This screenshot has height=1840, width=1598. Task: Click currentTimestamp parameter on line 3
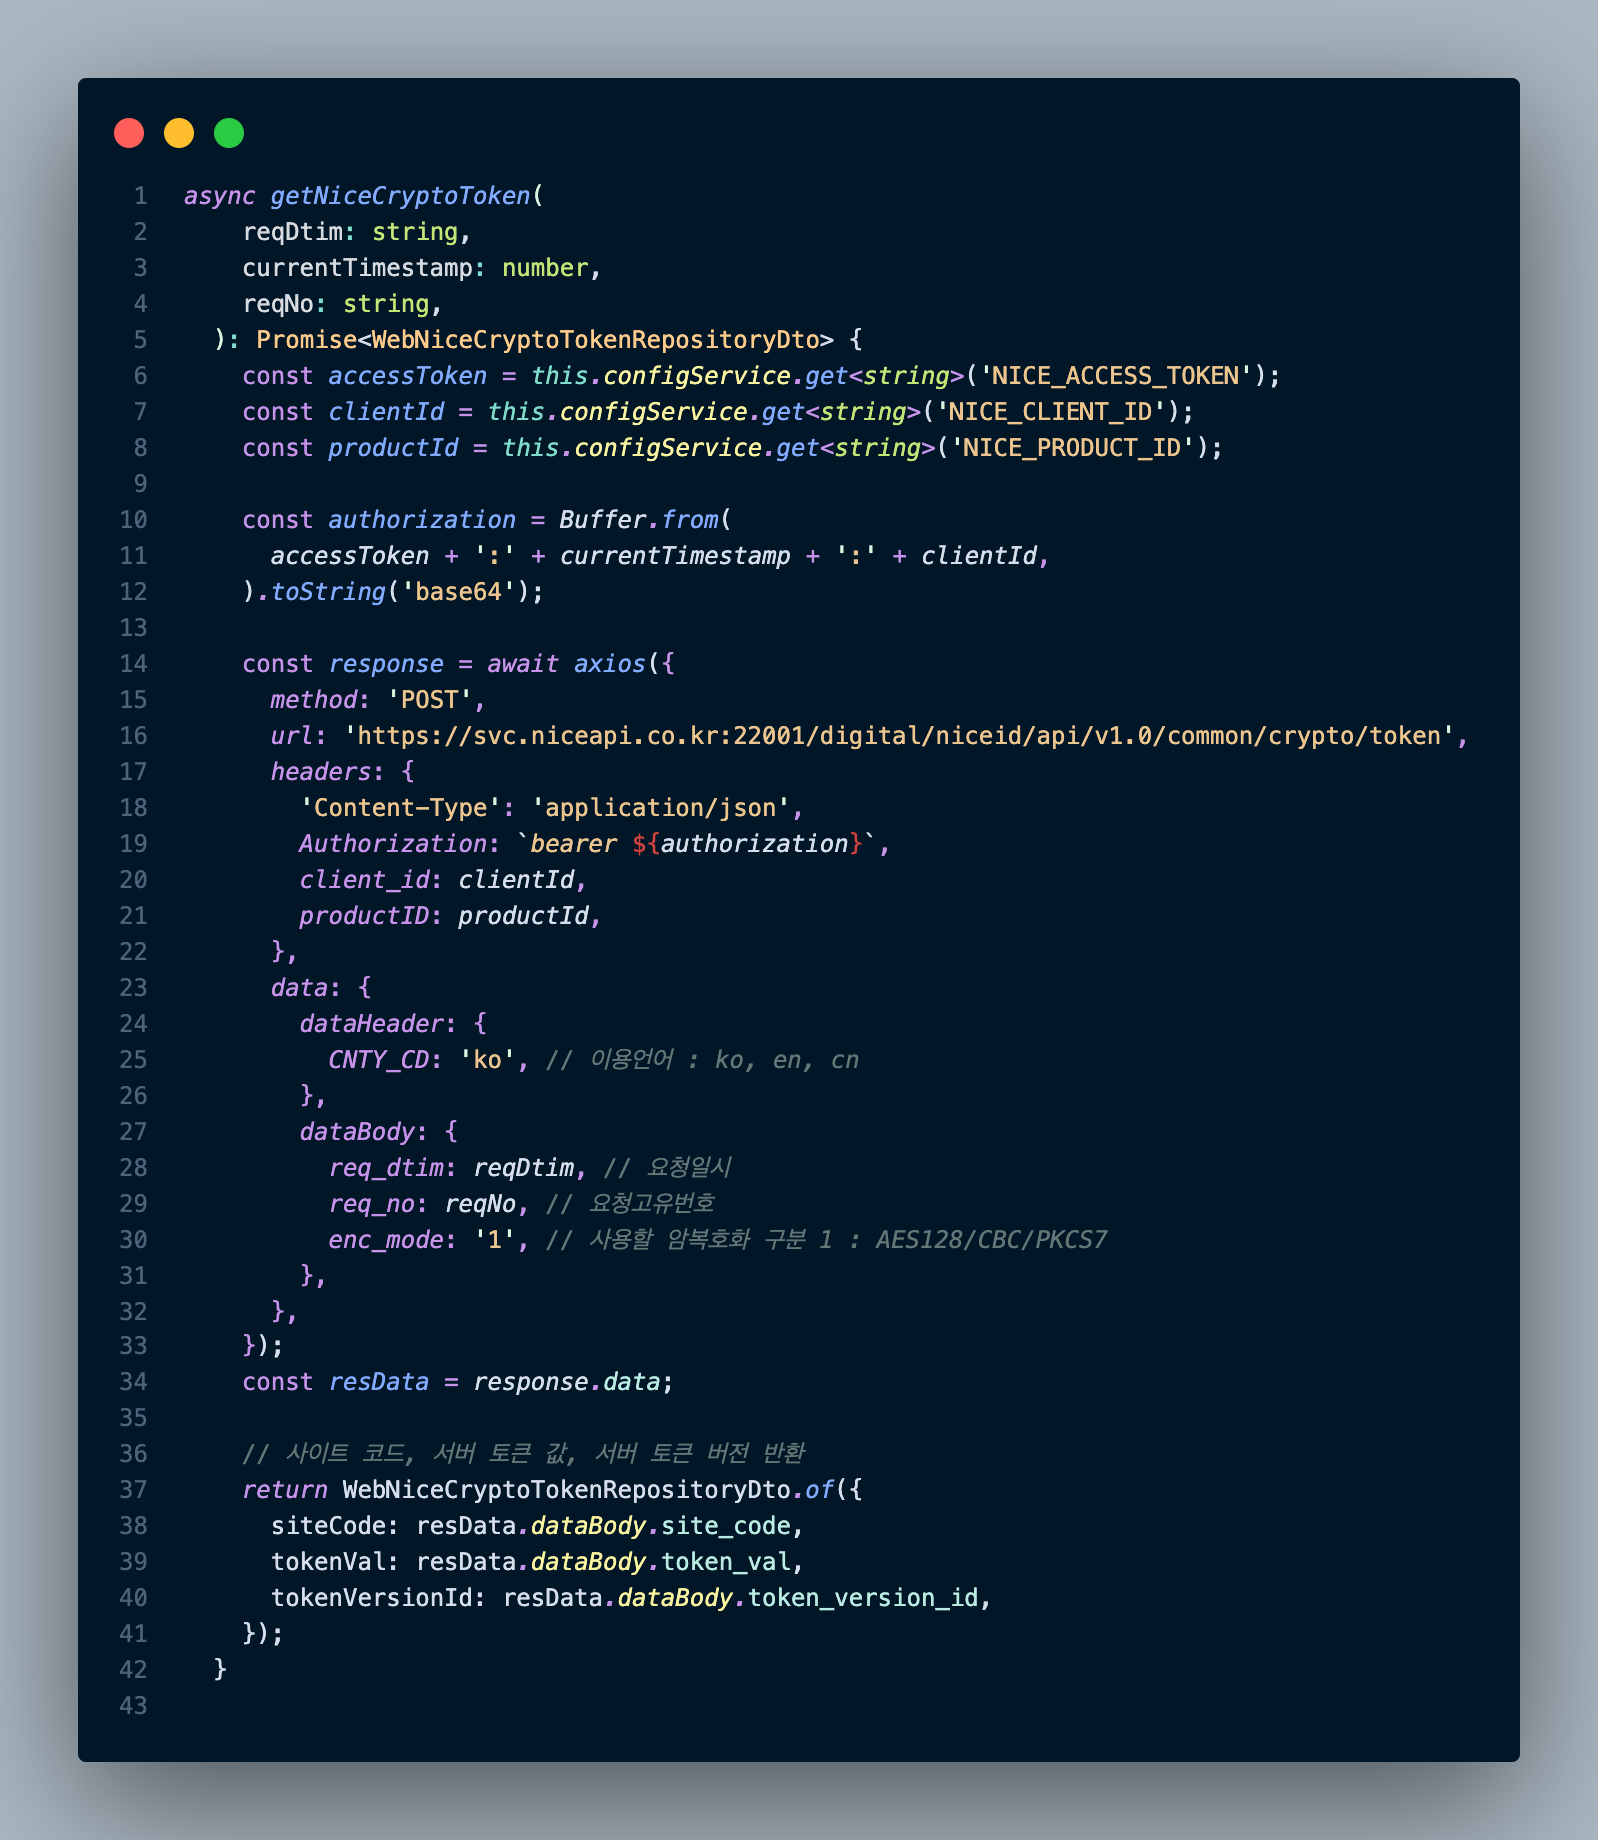[x=357, y=268]
